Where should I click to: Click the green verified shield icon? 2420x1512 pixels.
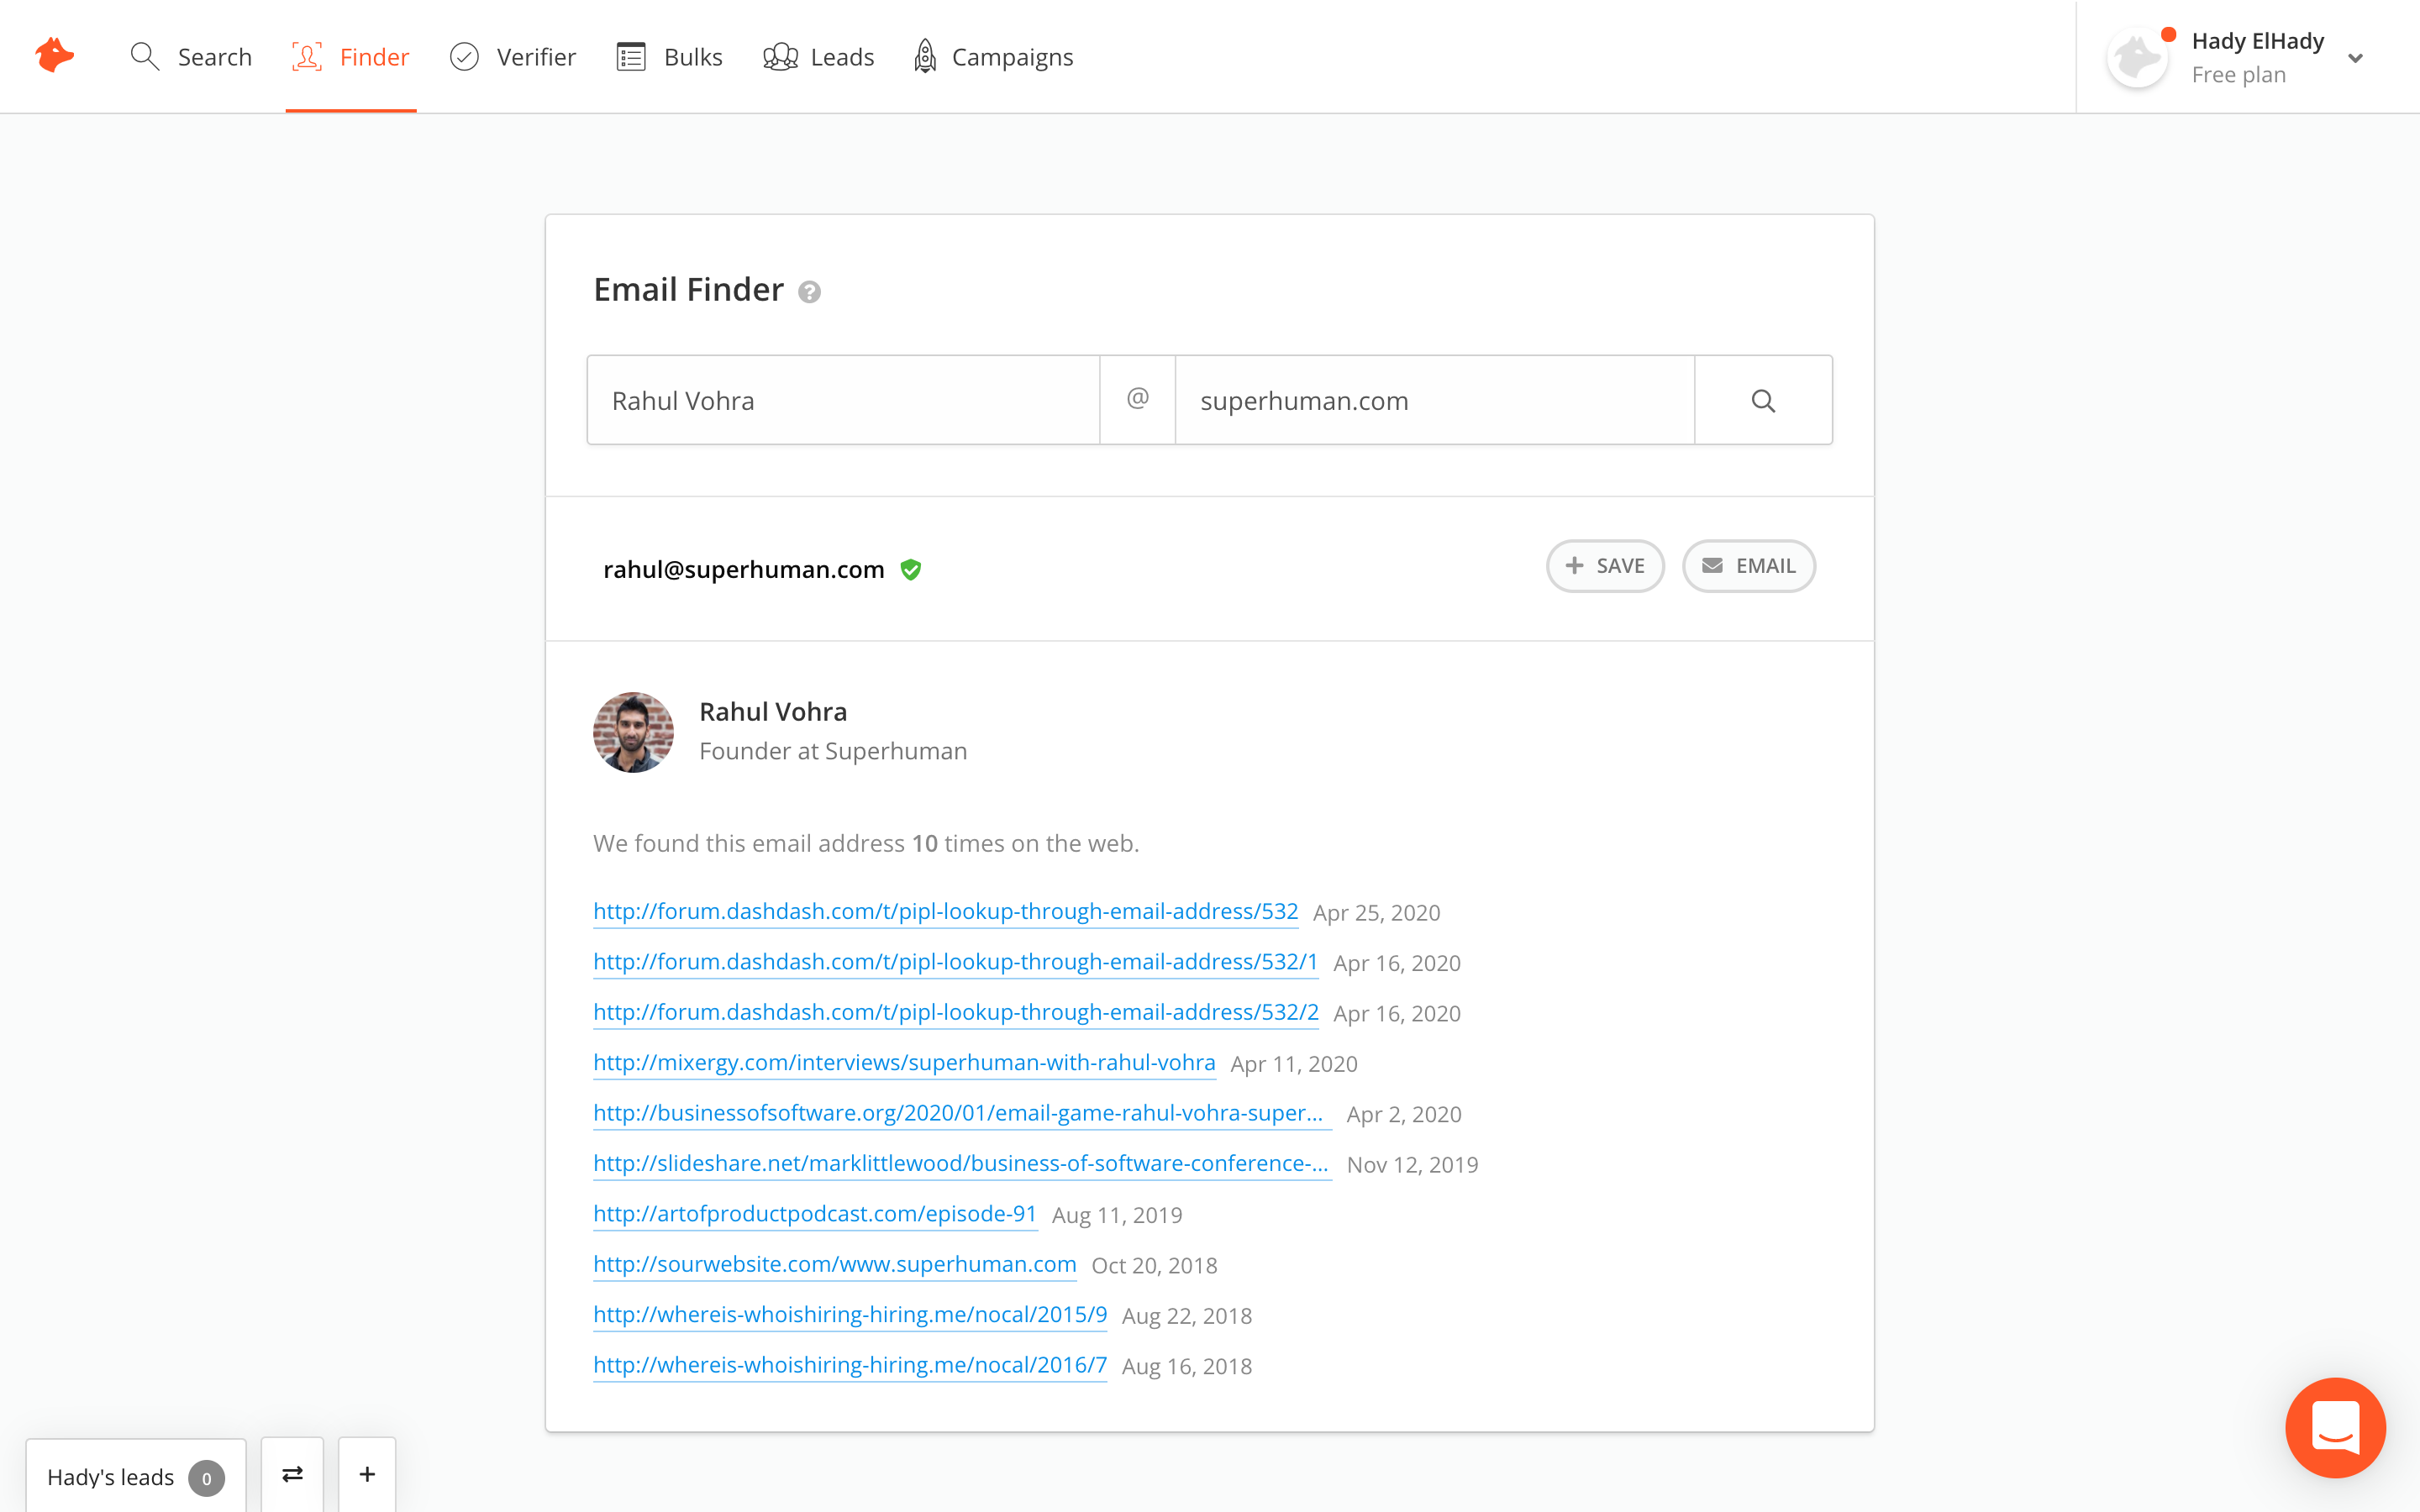click(x=910, y=570)
